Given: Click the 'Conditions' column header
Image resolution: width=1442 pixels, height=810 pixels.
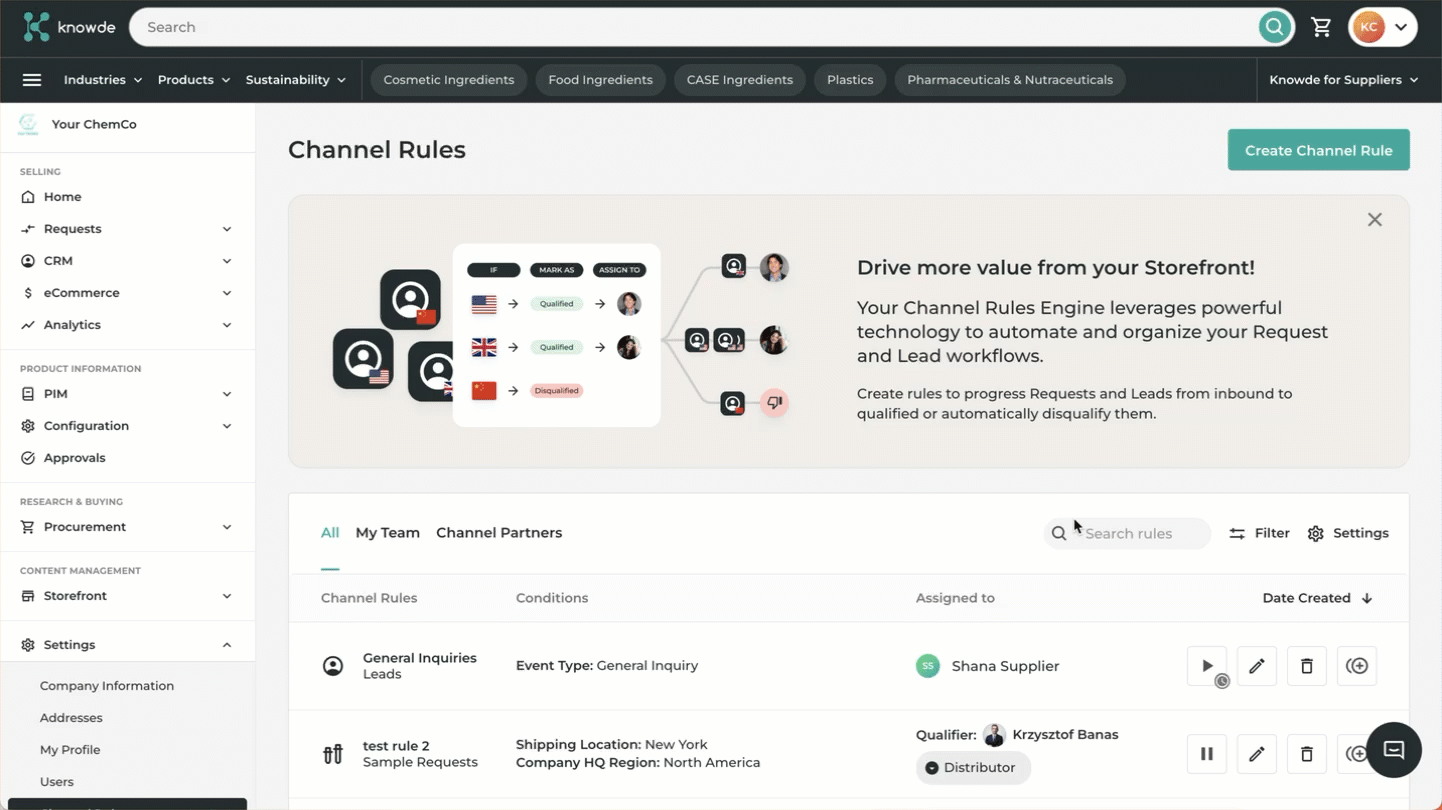Looking at the screenshot, I should 552,598.
